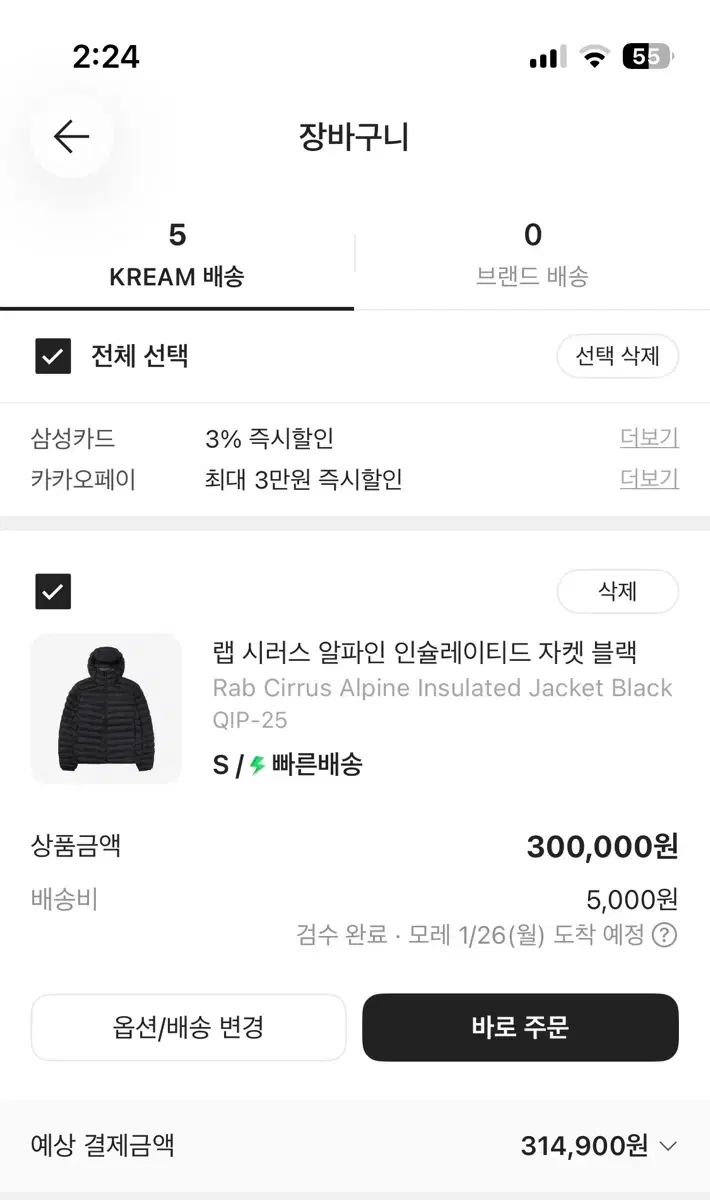Tap the battery status icon
This screenshot has height=1200, width=710.
tap(647, 57)
